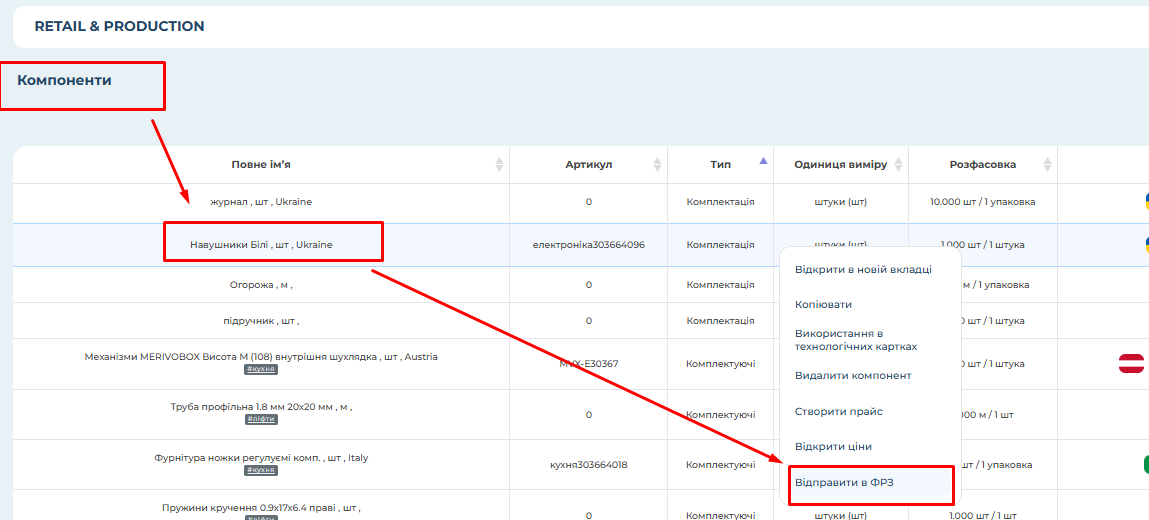Select the 'Навушники Білі' component row
Screen dimensions: 1149x520
261,244
